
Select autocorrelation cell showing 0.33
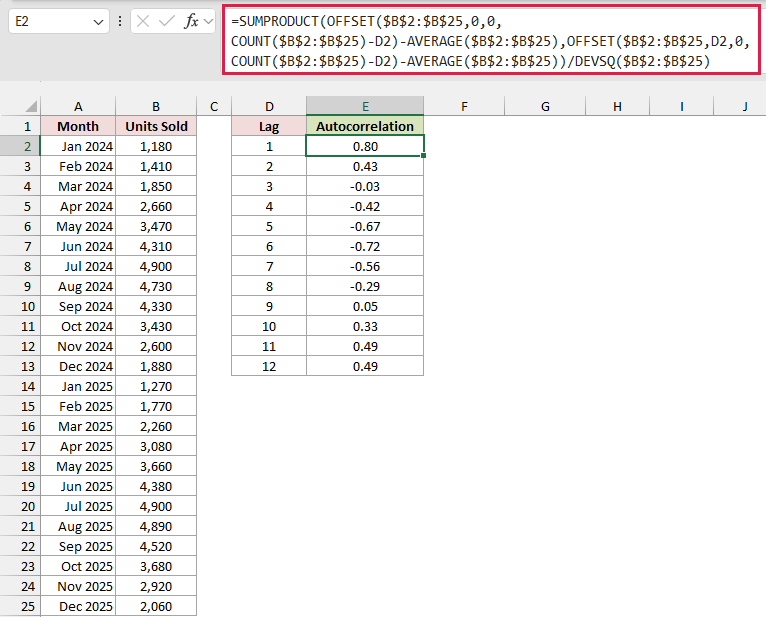(x=365, y=326)
